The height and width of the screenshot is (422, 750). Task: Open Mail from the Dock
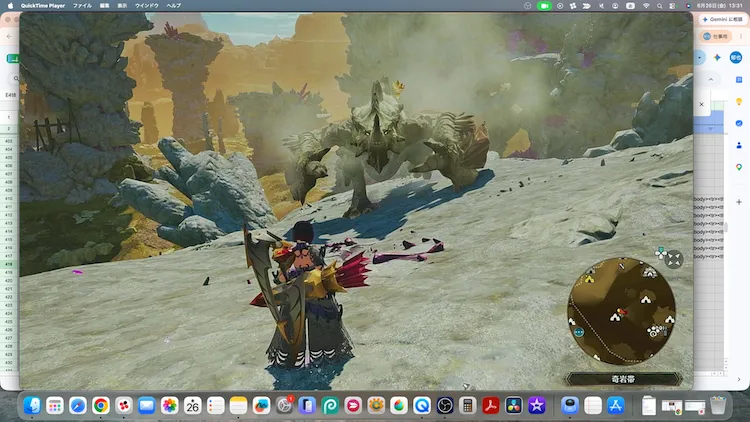[x=147, y=406]
